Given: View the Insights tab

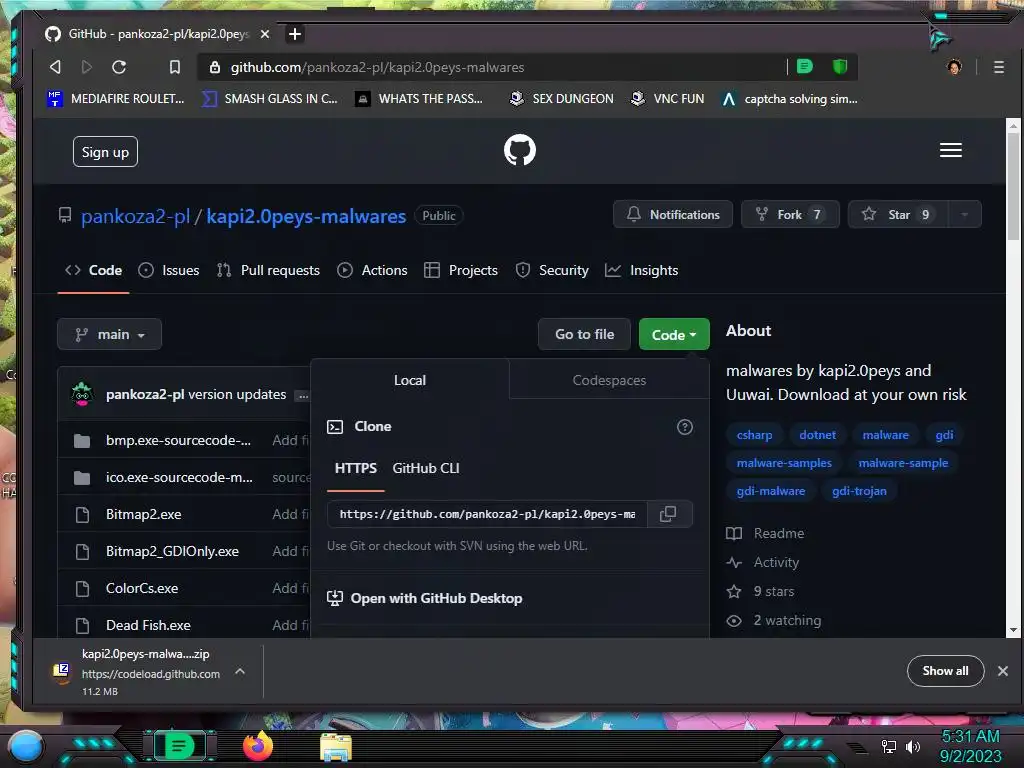Looking at the screenshot, I should pyautogui.click(x=642, y=270).
